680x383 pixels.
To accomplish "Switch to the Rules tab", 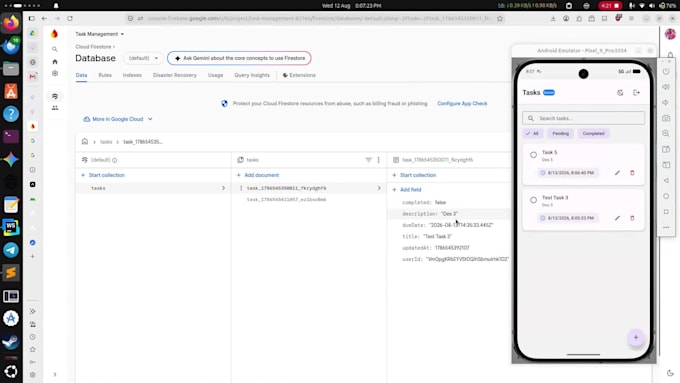I will click(105, 75).
